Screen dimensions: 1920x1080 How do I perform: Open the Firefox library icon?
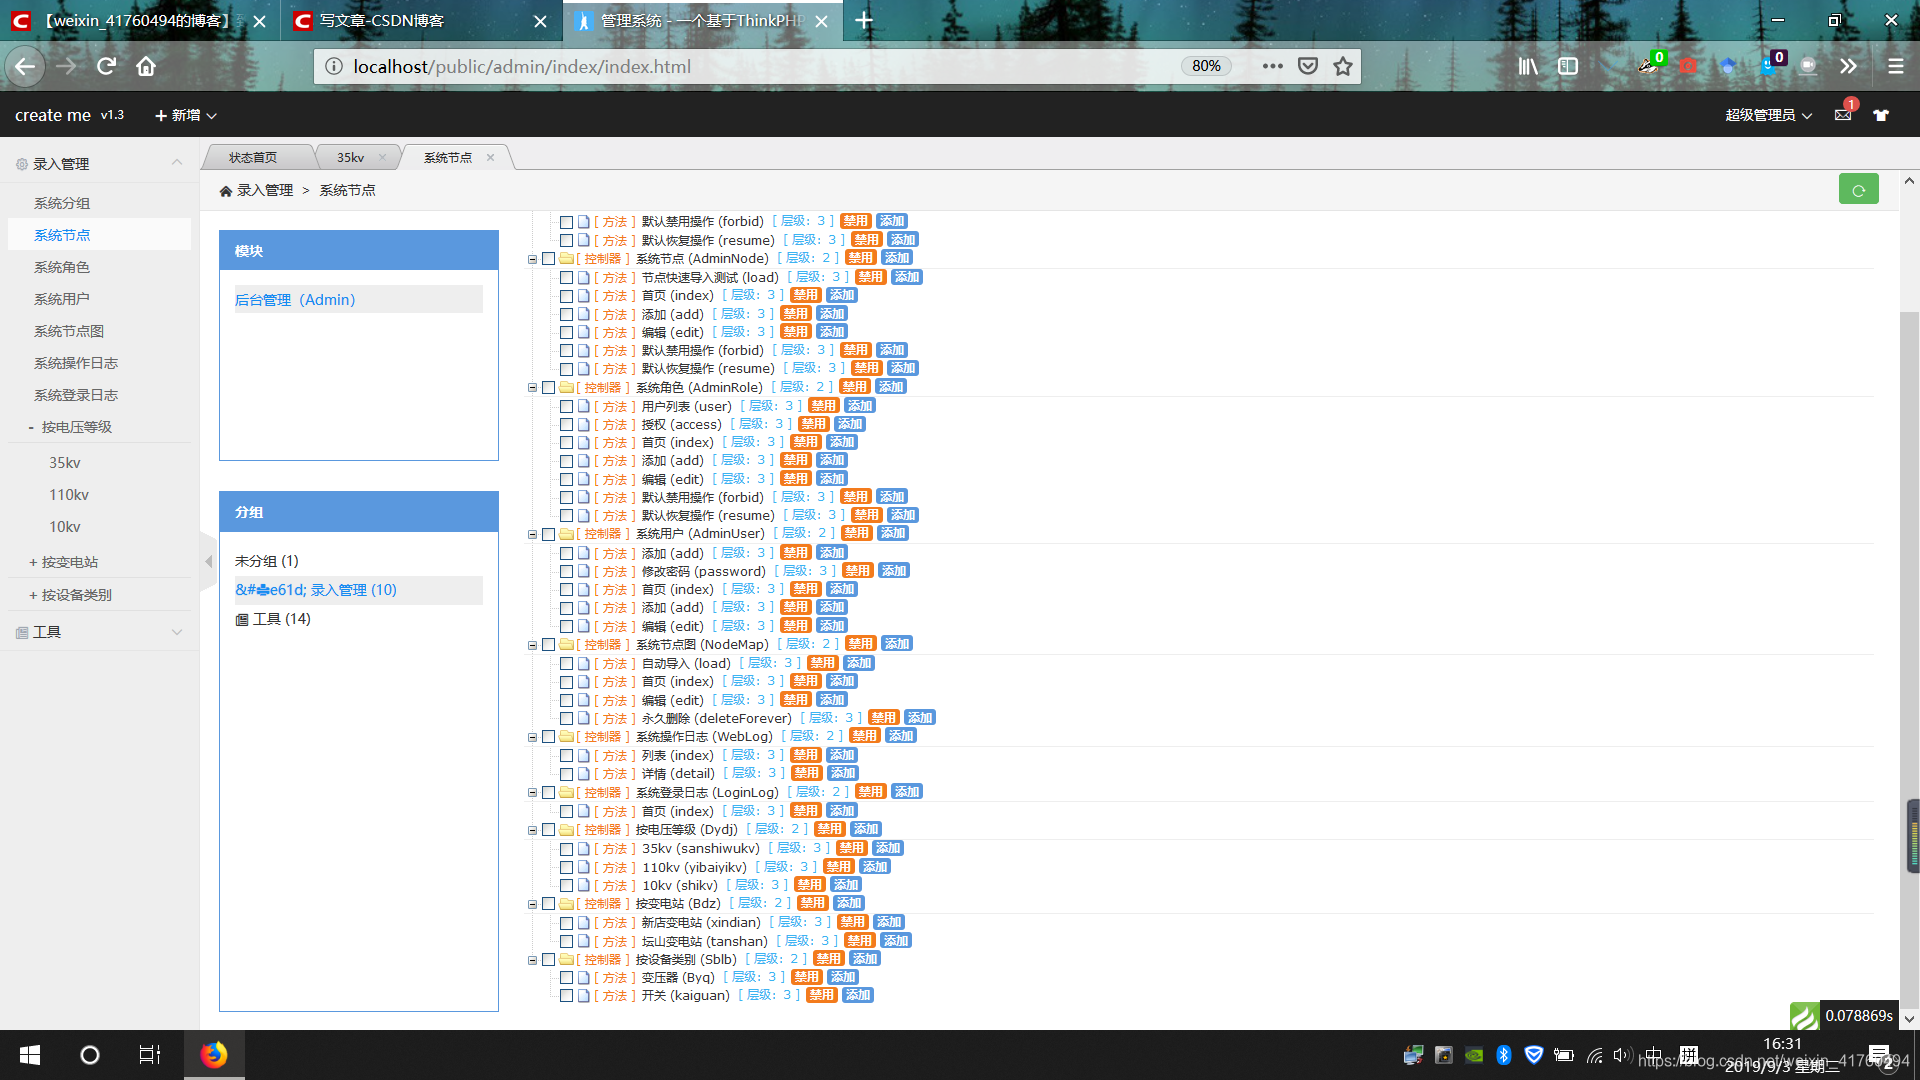click(1528, 66)
